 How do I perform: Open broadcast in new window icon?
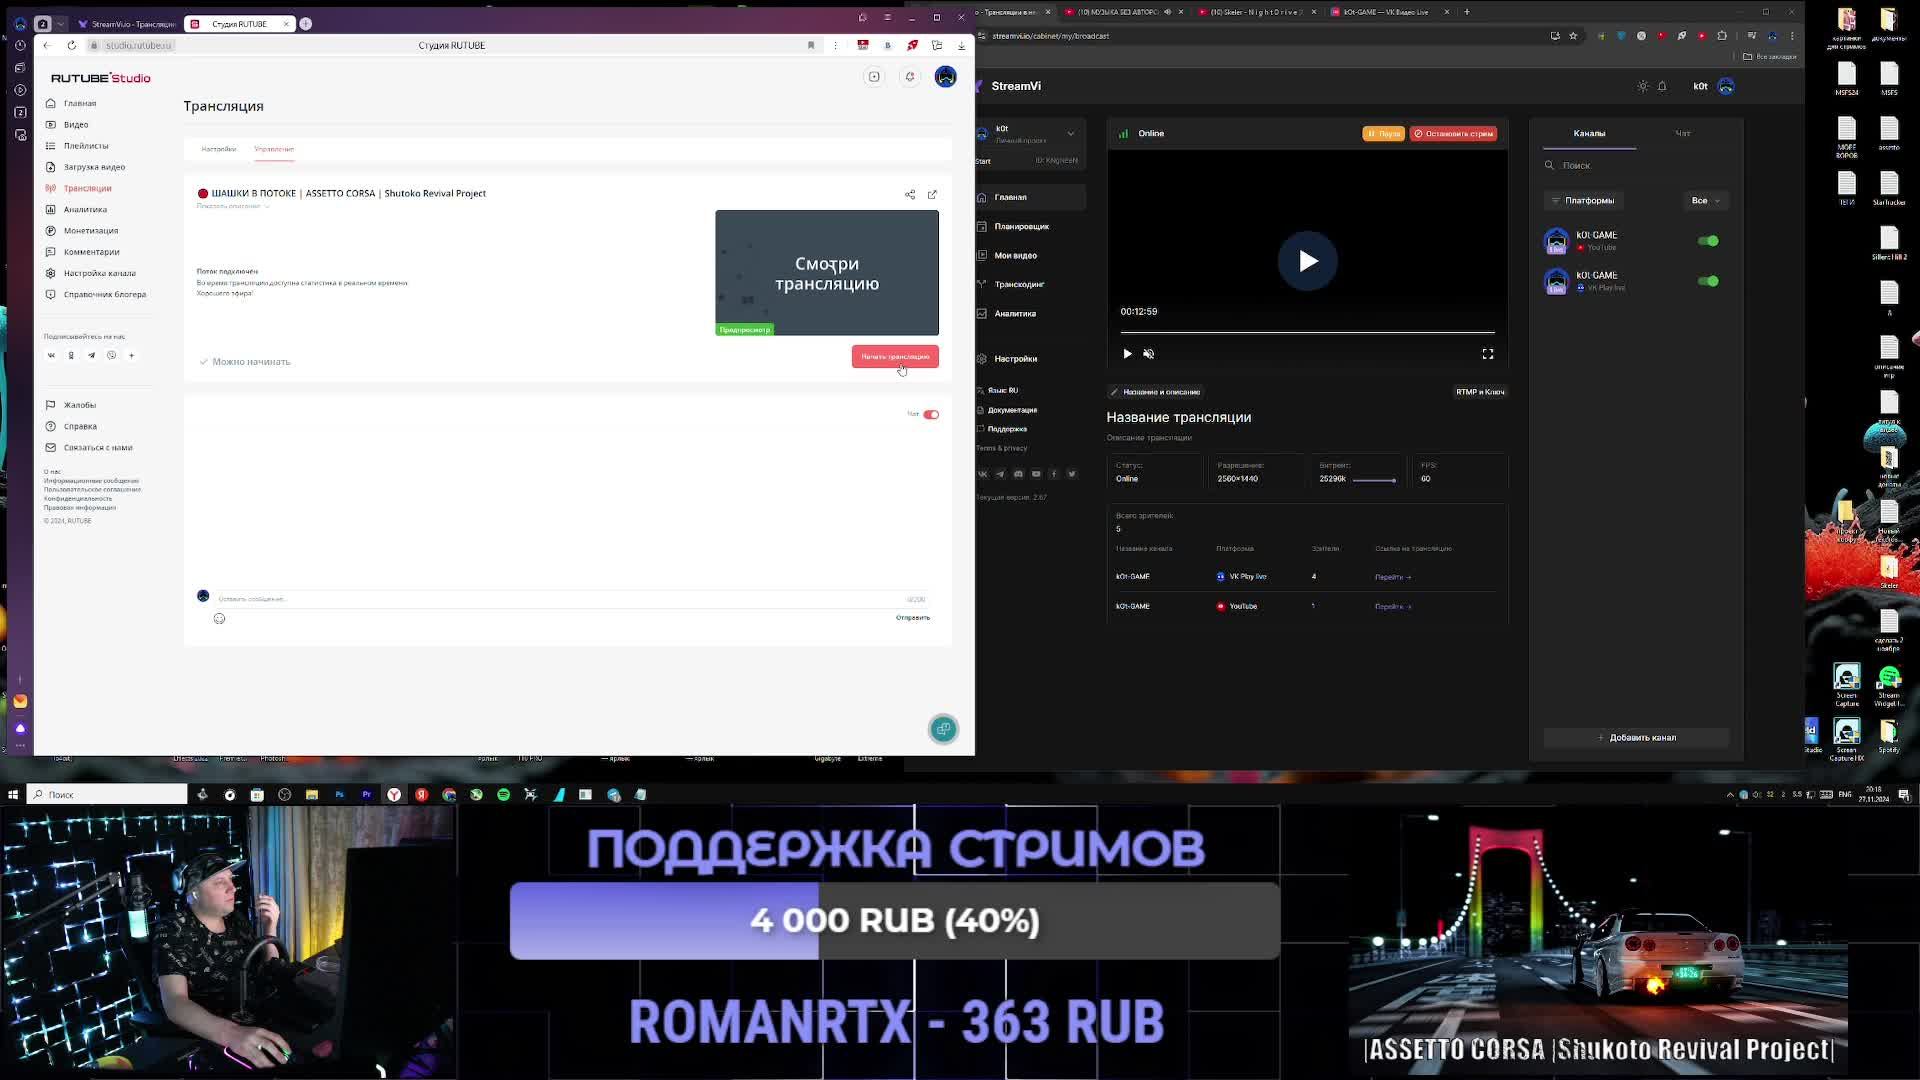point(932,194)
